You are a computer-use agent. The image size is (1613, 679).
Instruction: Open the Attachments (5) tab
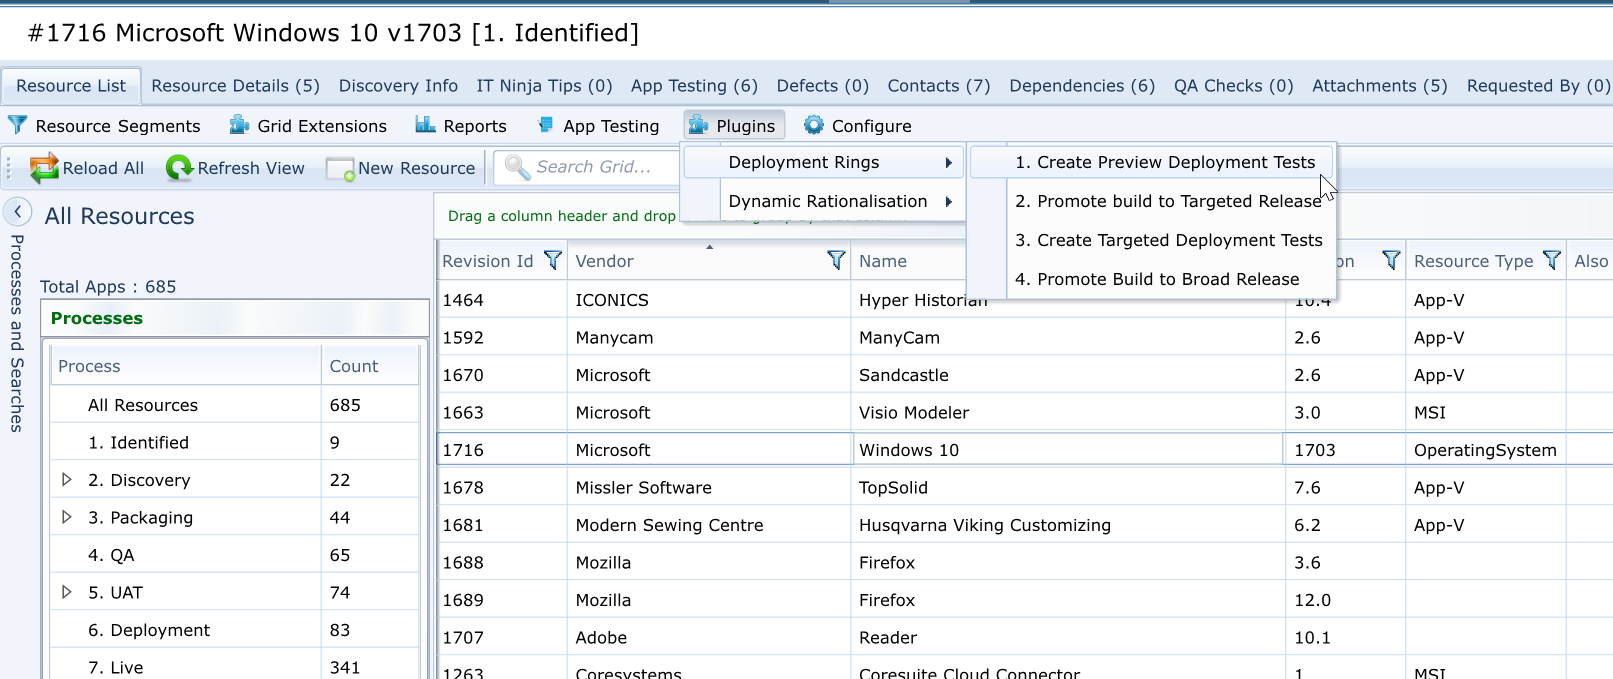pos(1380,86)
